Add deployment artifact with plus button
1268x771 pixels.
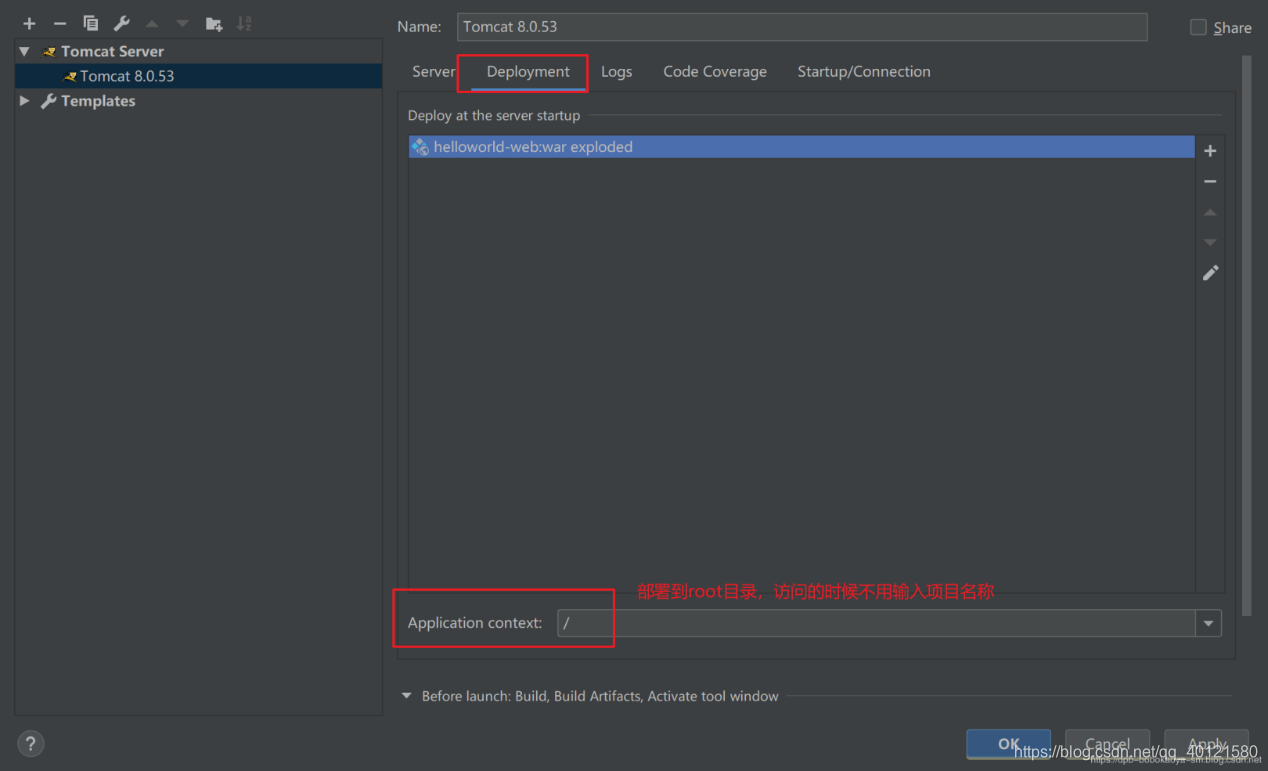click(x=1210, y=151)
